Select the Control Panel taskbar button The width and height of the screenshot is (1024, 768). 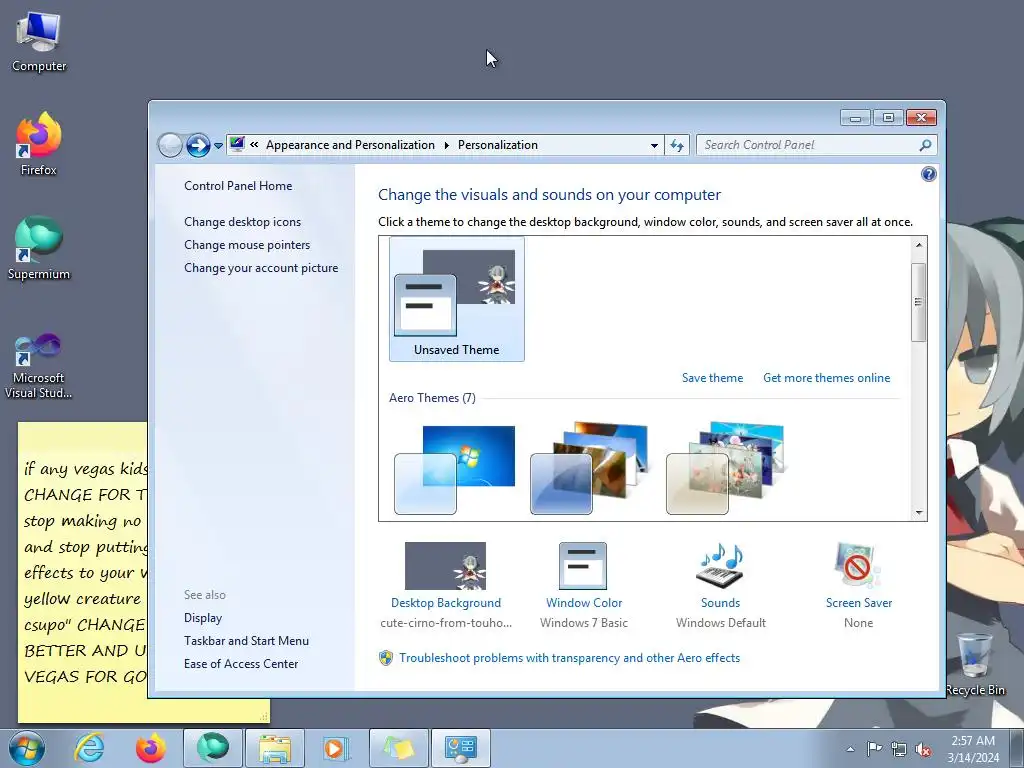coord(461,748)
